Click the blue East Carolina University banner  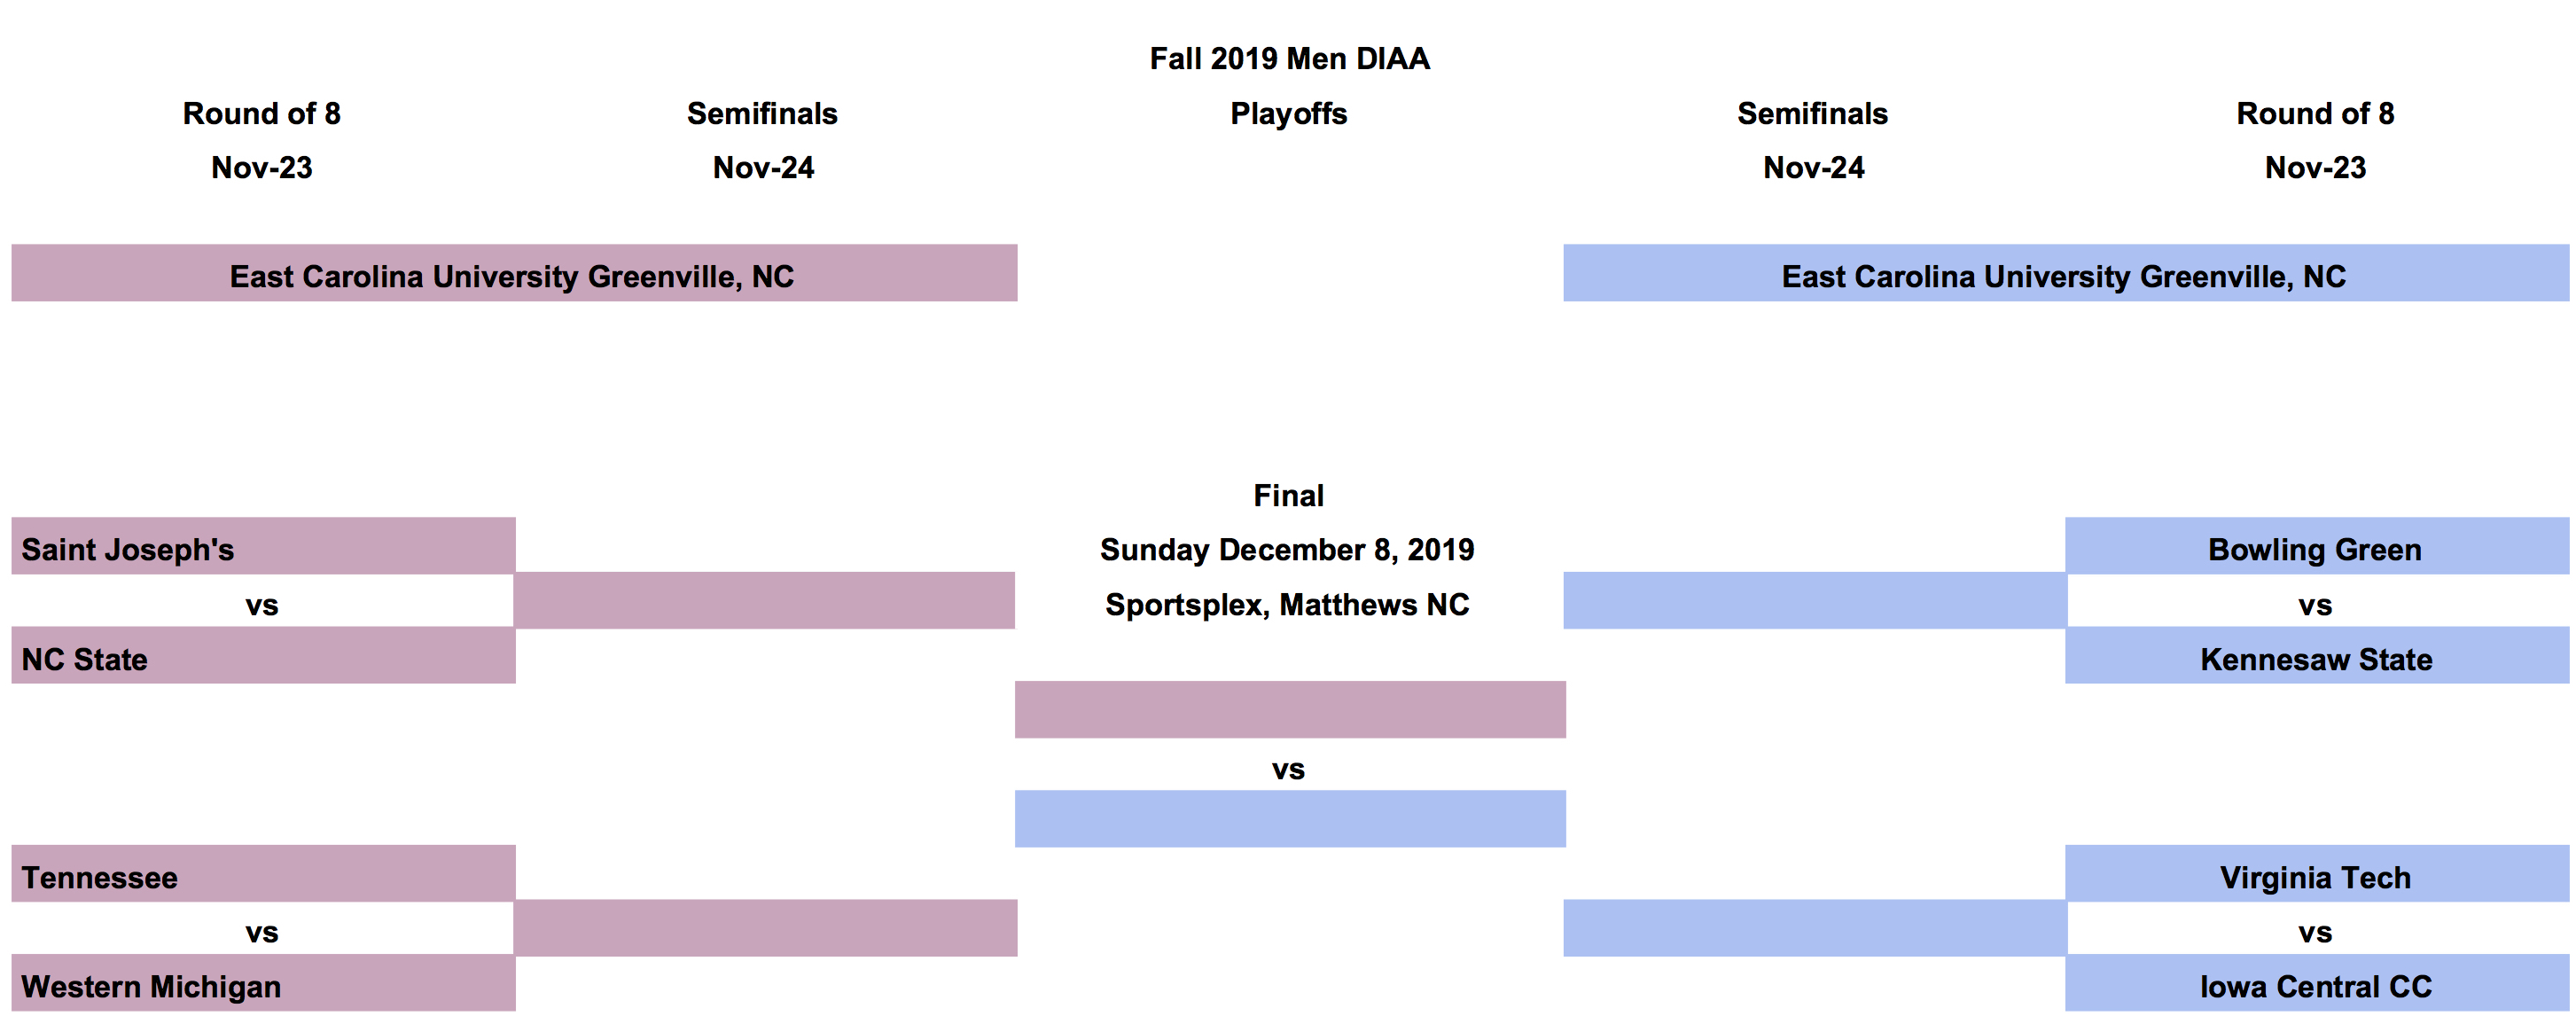[x=2065, y=274]
